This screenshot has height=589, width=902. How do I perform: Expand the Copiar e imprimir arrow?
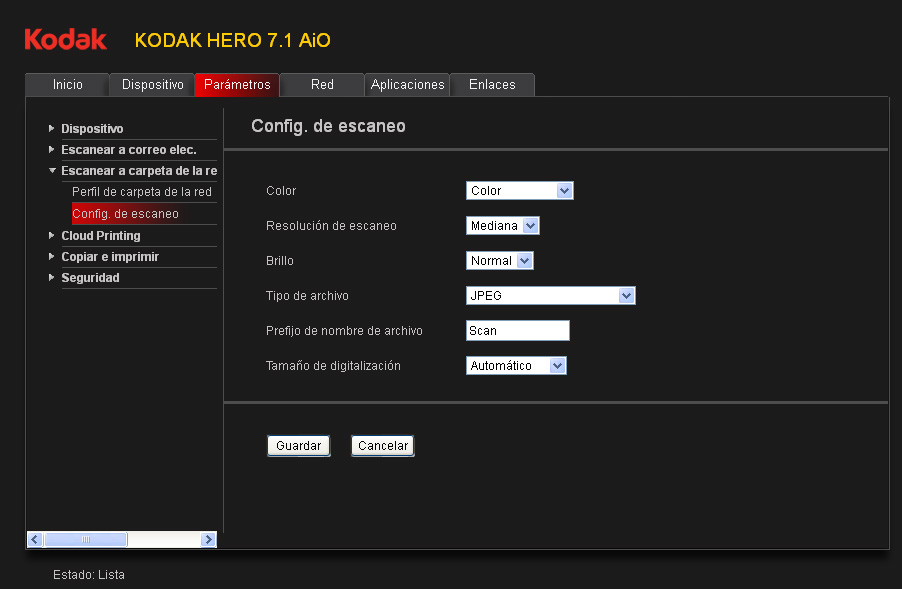click(52, 257)
